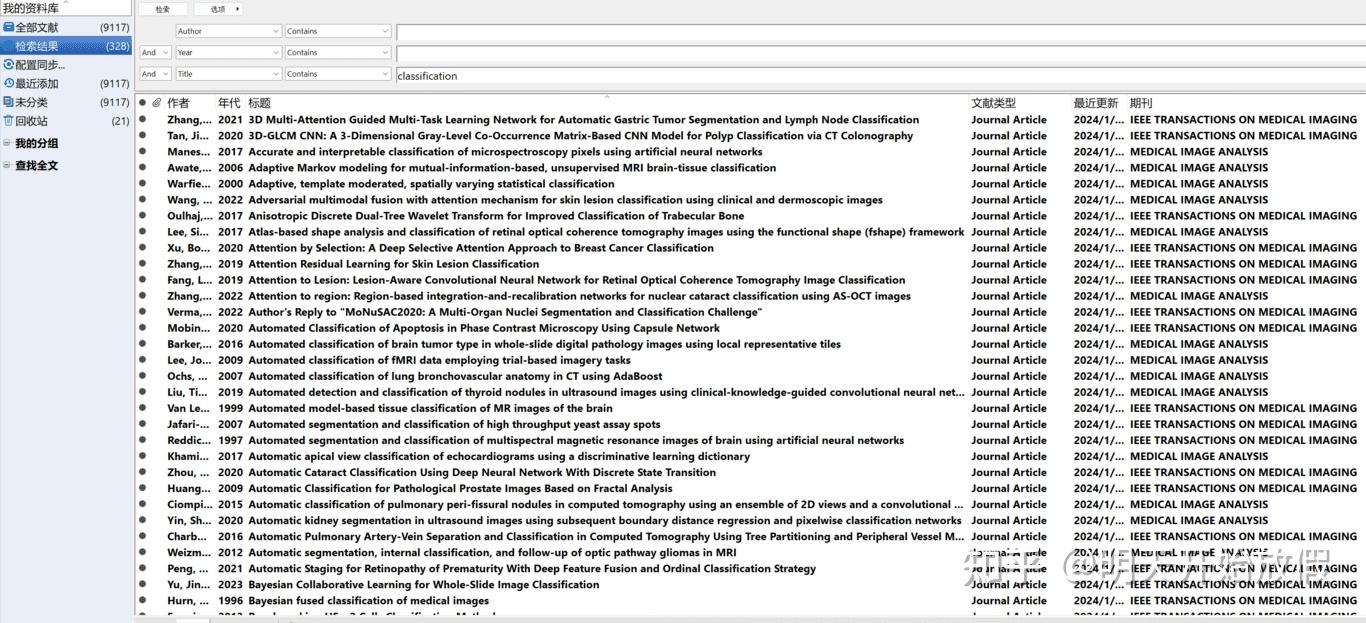Screen dimensions: 1366x623
Task: Open the Contains dropdown in the Title row
Action: click(x=338, y=74)
